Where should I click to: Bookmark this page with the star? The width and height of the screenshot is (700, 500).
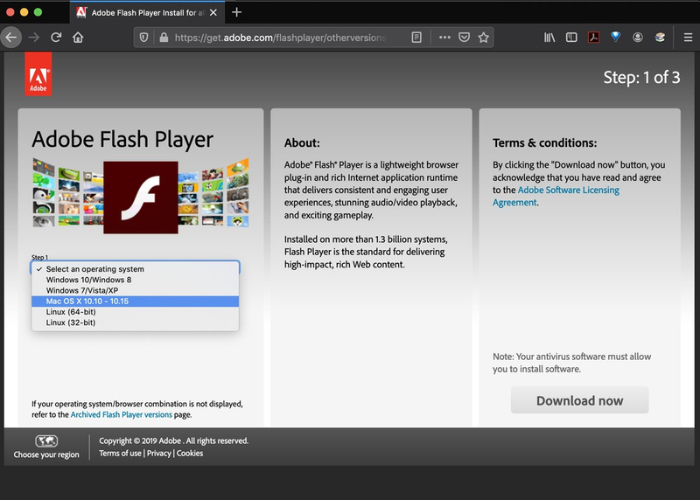tap(483, 38)
